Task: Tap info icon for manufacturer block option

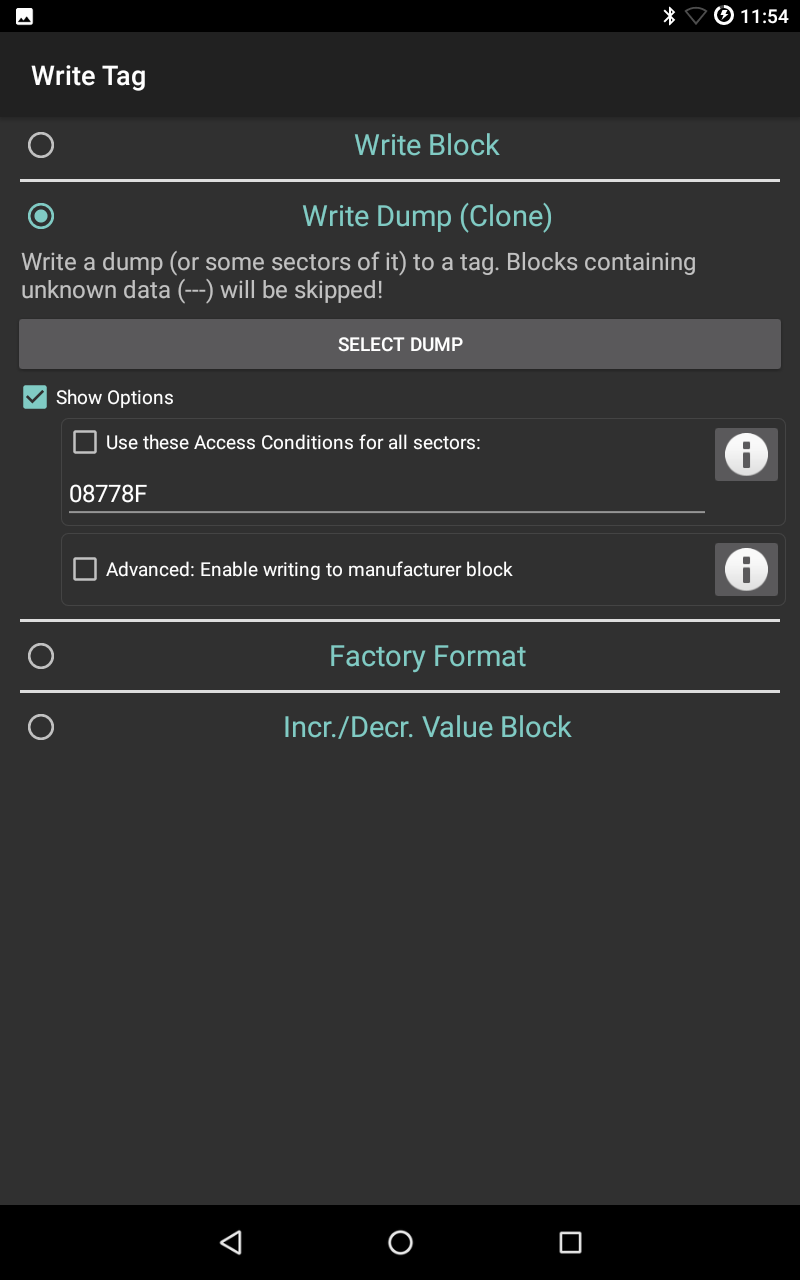Action: [x=746, y=570]
